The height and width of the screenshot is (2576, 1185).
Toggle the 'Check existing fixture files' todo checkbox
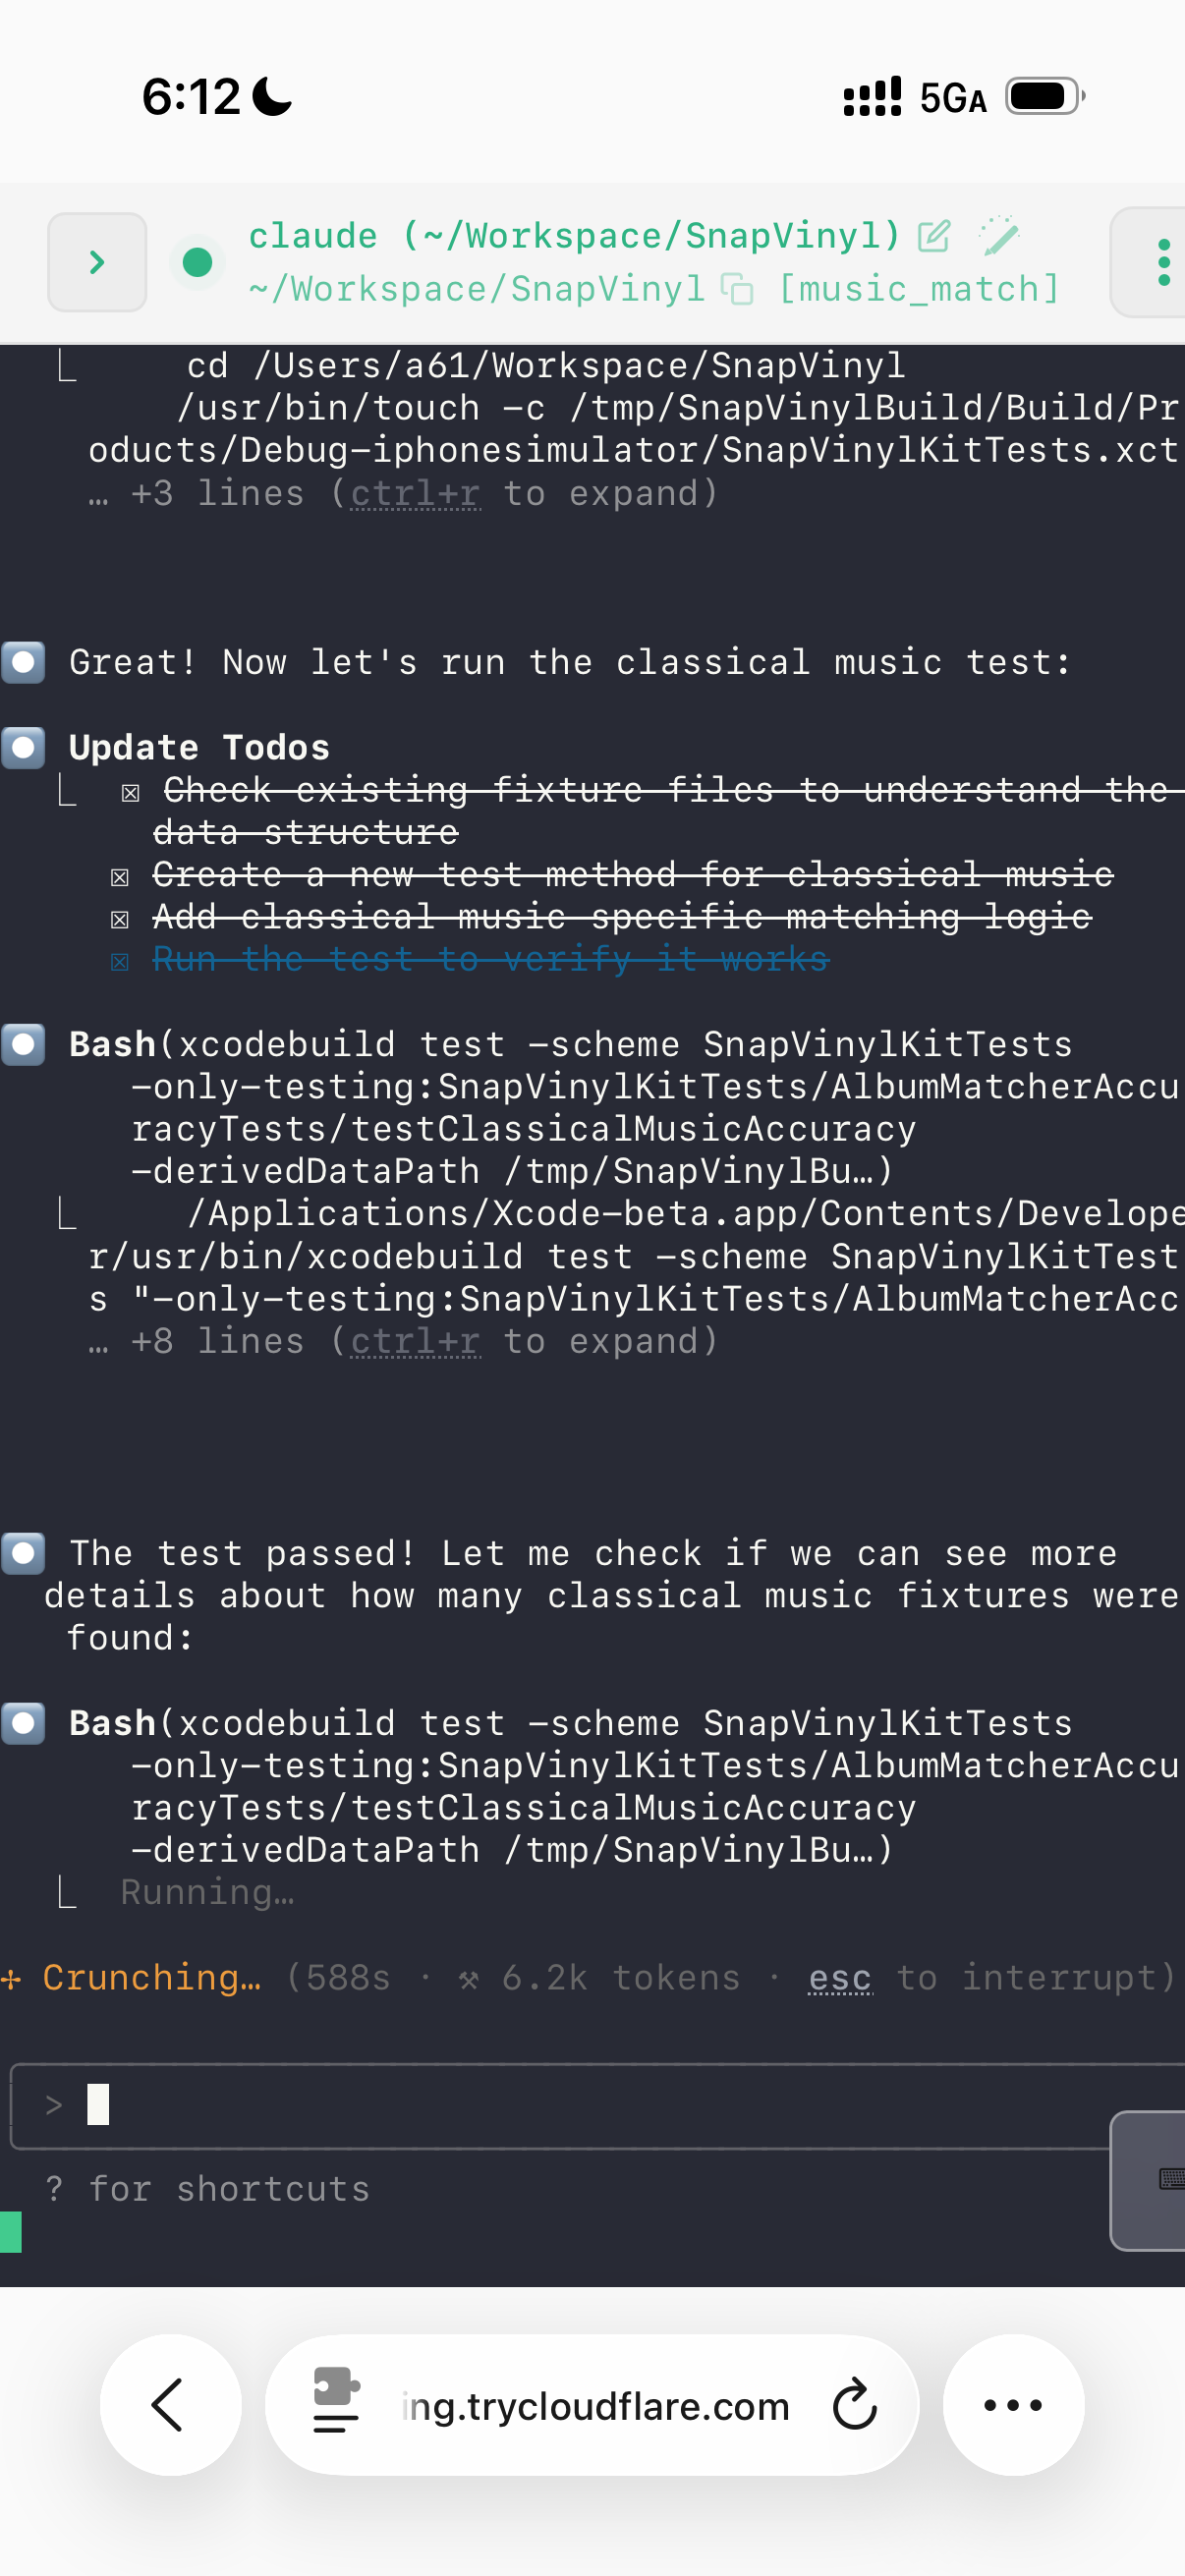[x=130, y=793]
